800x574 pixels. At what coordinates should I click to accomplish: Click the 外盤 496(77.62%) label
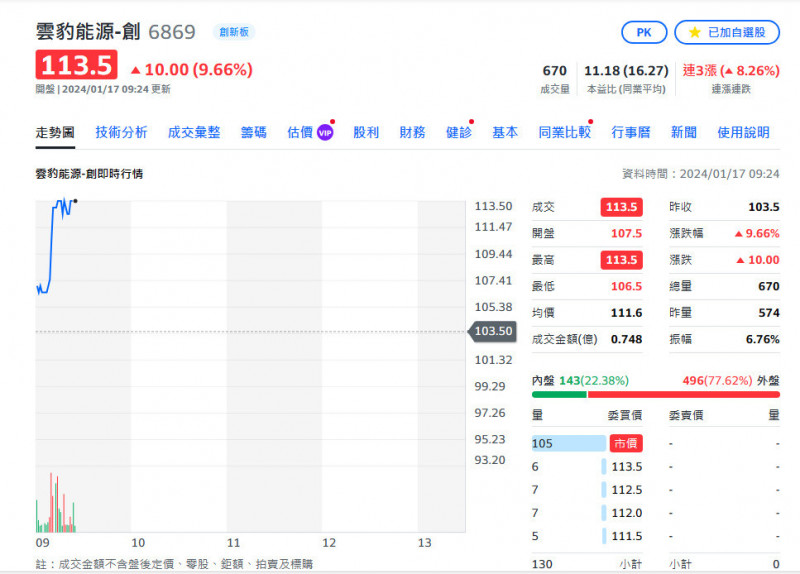click(x=731, y=381)
